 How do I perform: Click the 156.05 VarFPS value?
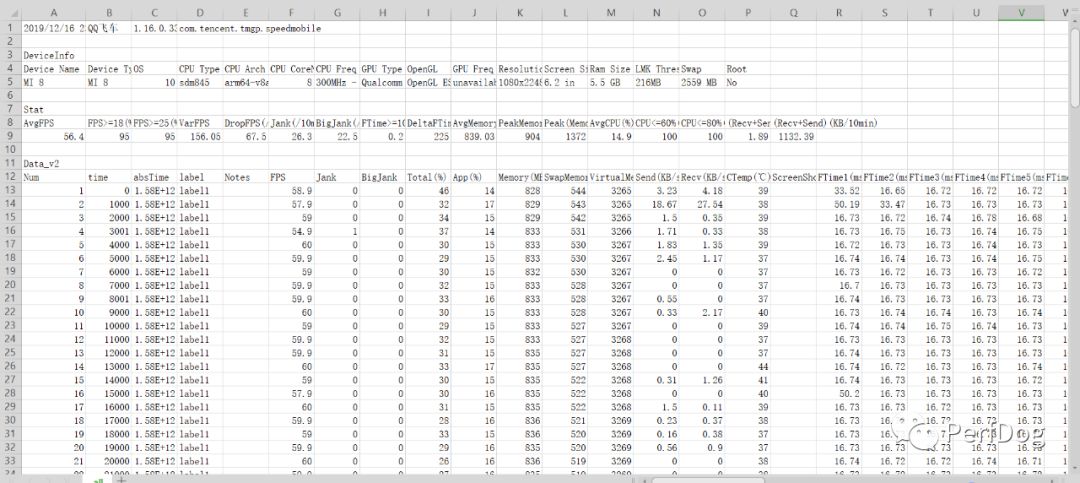coord(200,136)
